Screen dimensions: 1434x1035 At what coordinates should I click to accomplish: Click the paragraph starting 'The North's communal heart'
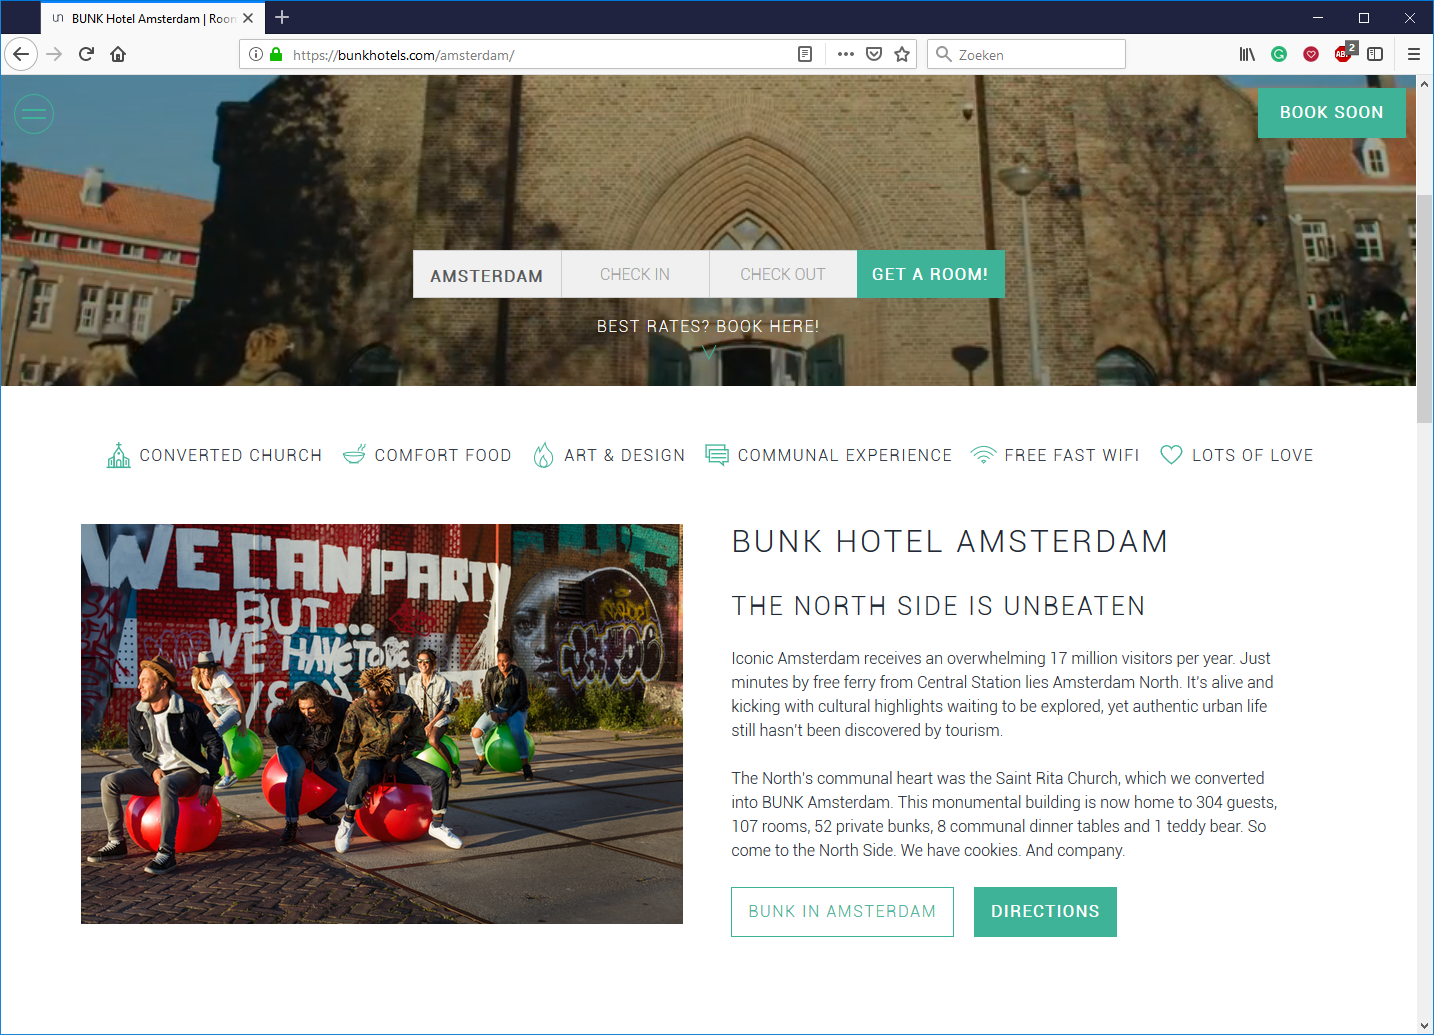point(1004,814)
